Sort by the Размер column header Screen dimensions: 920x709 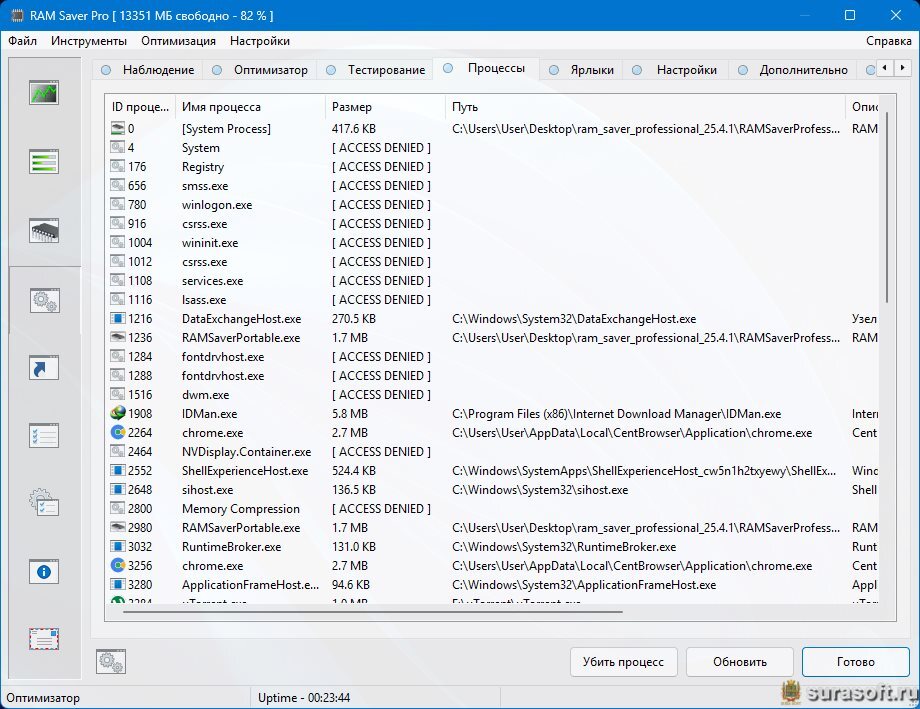(385, 107)
